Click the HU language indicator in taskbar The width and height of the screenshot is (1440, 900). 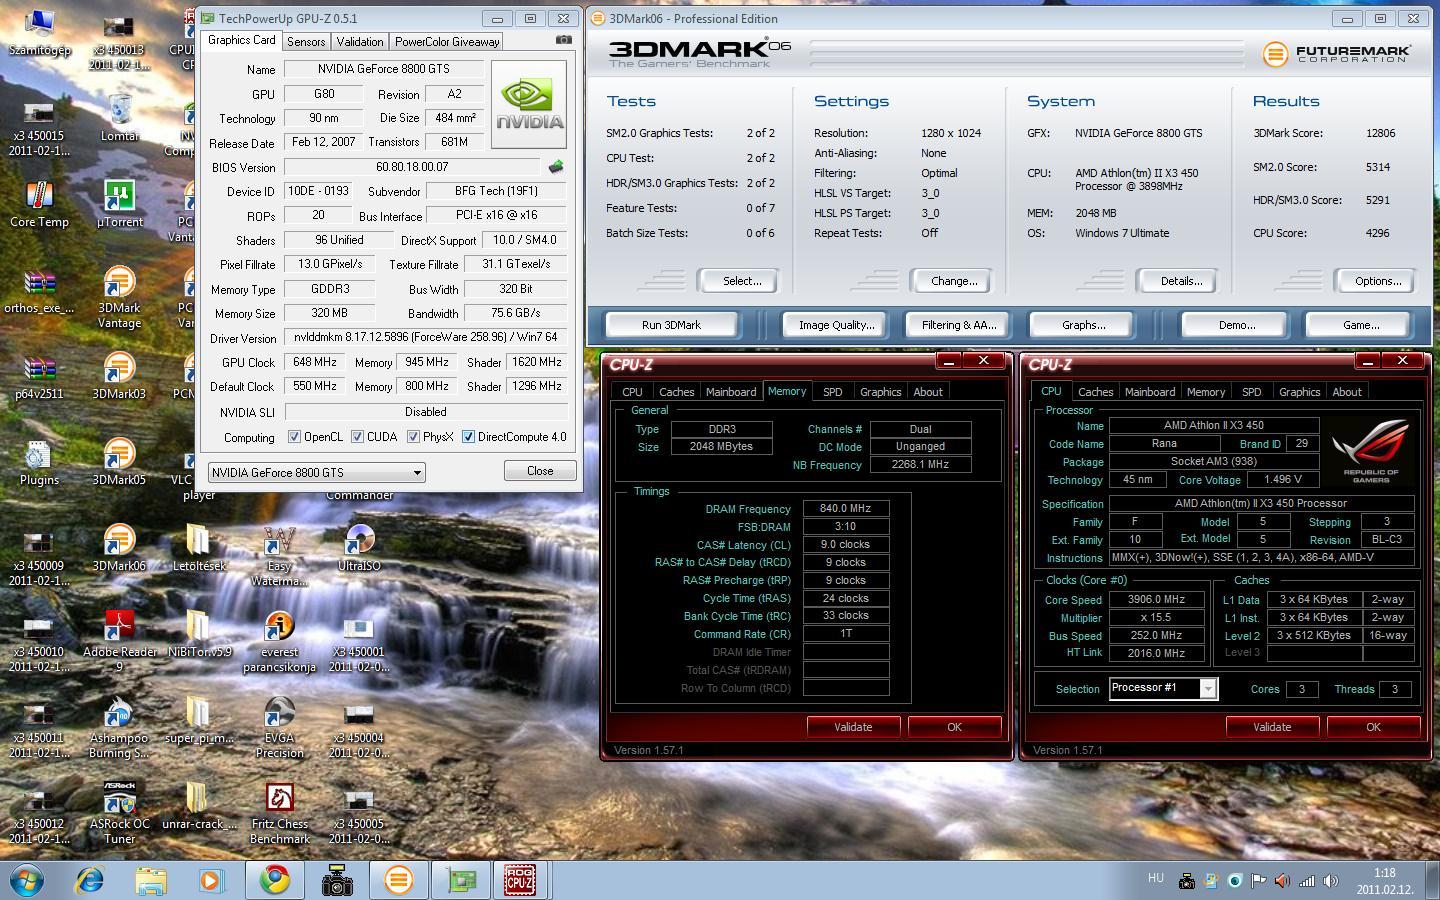click(x=1156, y=878)
